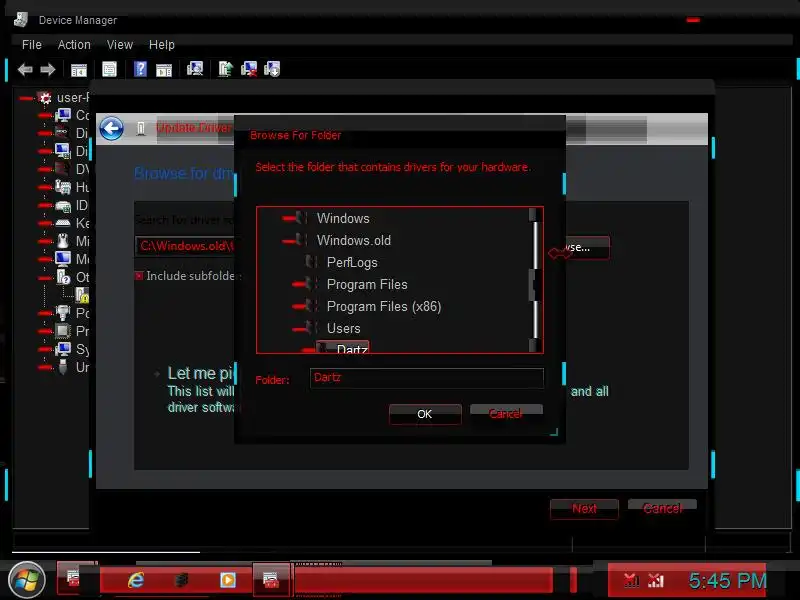Collapse the user- root node in Device Manager
This screenshot has width=800, height=600.
point(26,98)
